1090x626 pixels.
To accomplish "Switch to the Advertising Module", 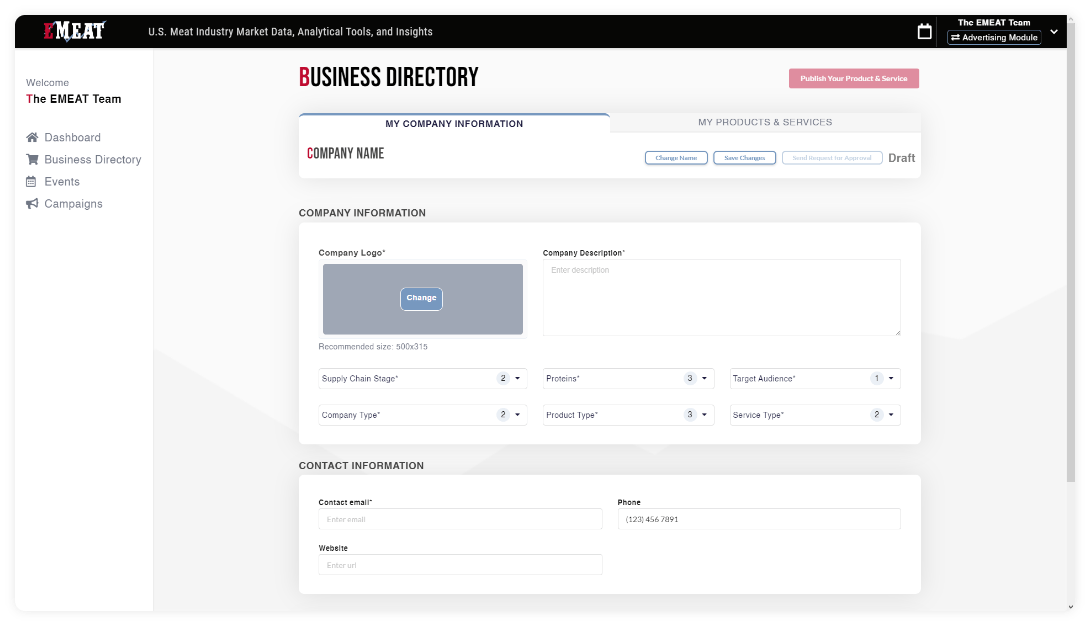I will (994, 38).
